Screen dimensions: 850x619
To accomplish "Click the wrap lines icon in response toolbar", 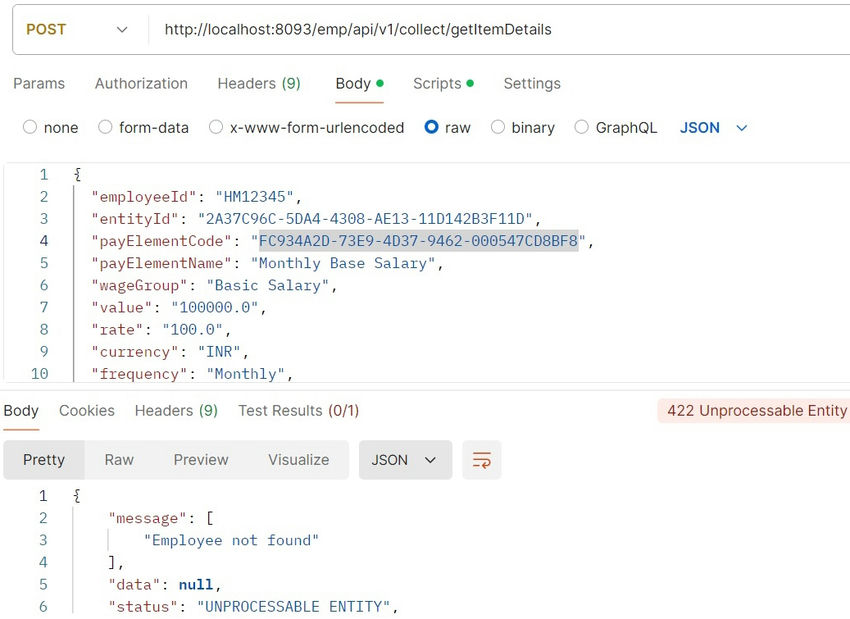I will click(481, 460).
